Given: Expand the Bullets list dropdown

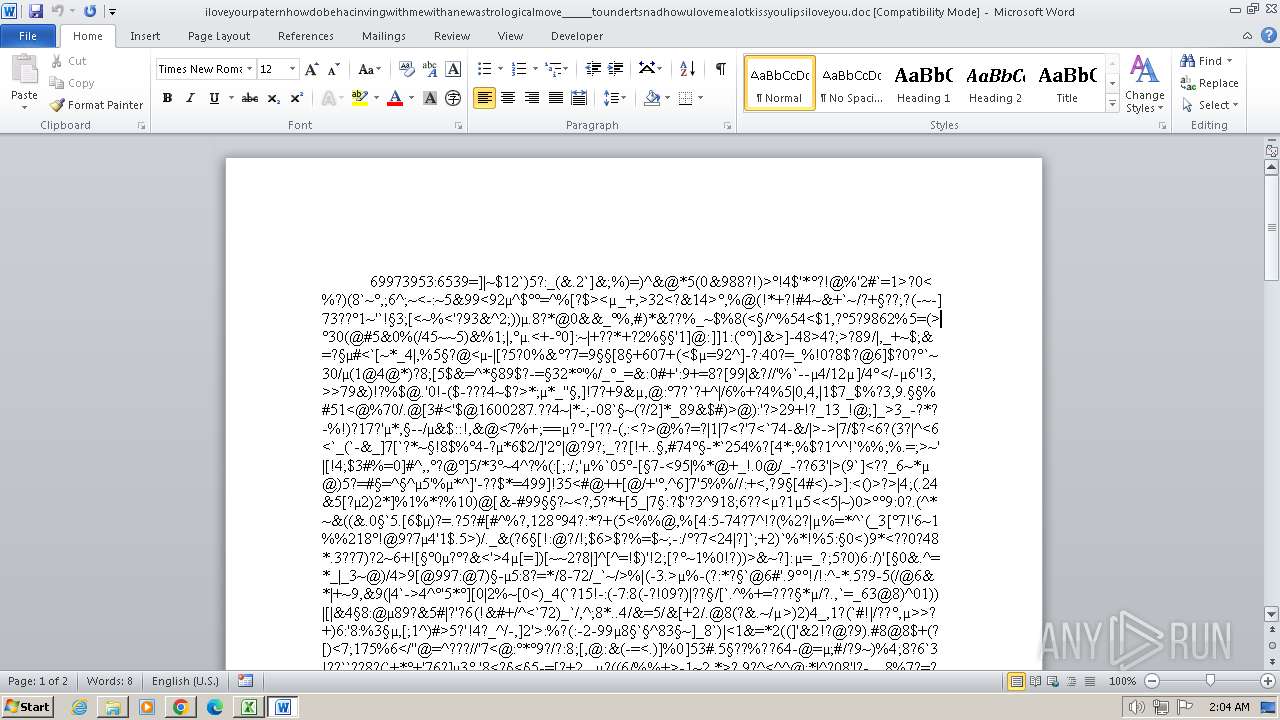Looking at the screenshot, I should (501, 69).
